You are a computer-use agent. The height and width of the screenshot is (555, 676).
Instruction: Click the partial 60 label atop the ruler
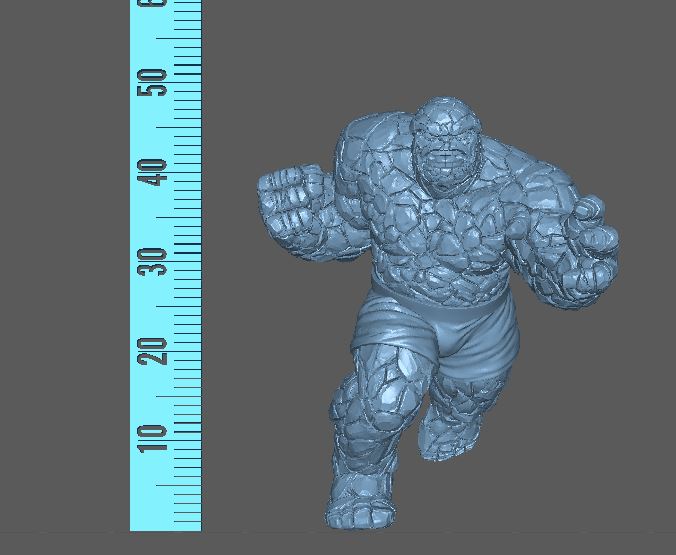154,5
